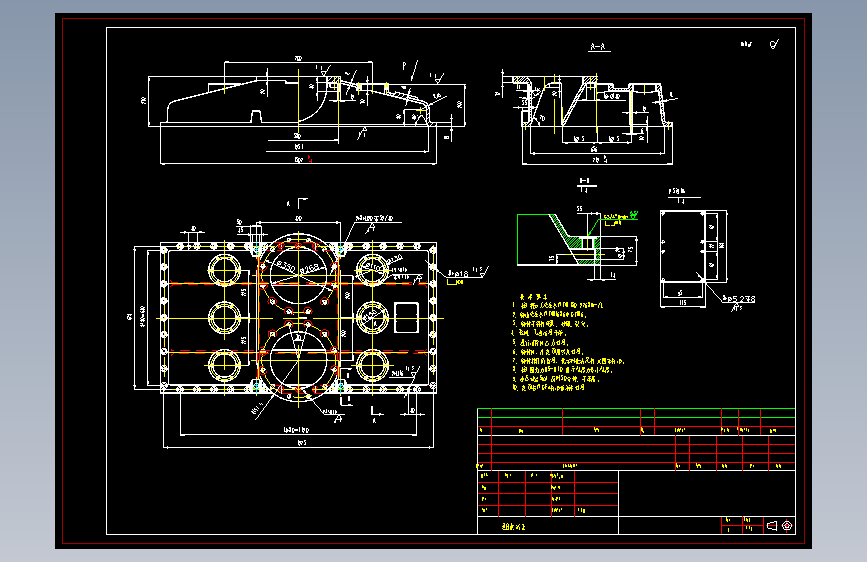The image size is (867, 562).
Task: Select the rectangular inspection opening in plan view
Action: click(x=406, y=318)
